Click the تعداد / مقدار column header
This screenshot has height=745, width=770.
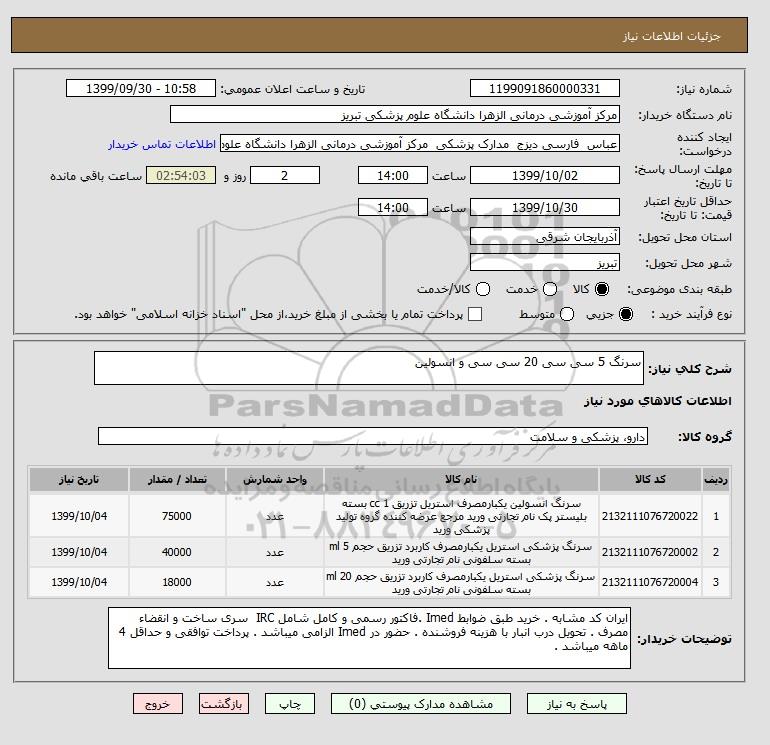(x=177, y=479)
